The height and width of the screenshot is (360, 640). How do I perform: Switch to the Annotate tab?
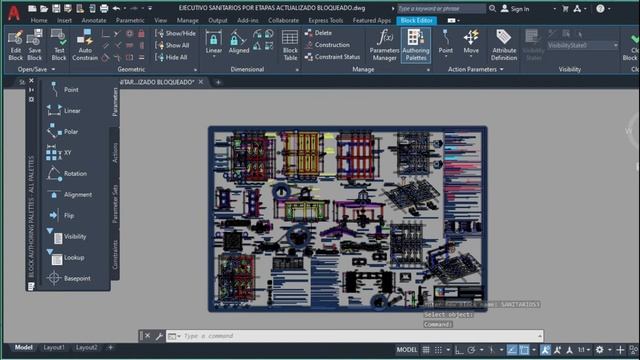(x=94, y=20)
